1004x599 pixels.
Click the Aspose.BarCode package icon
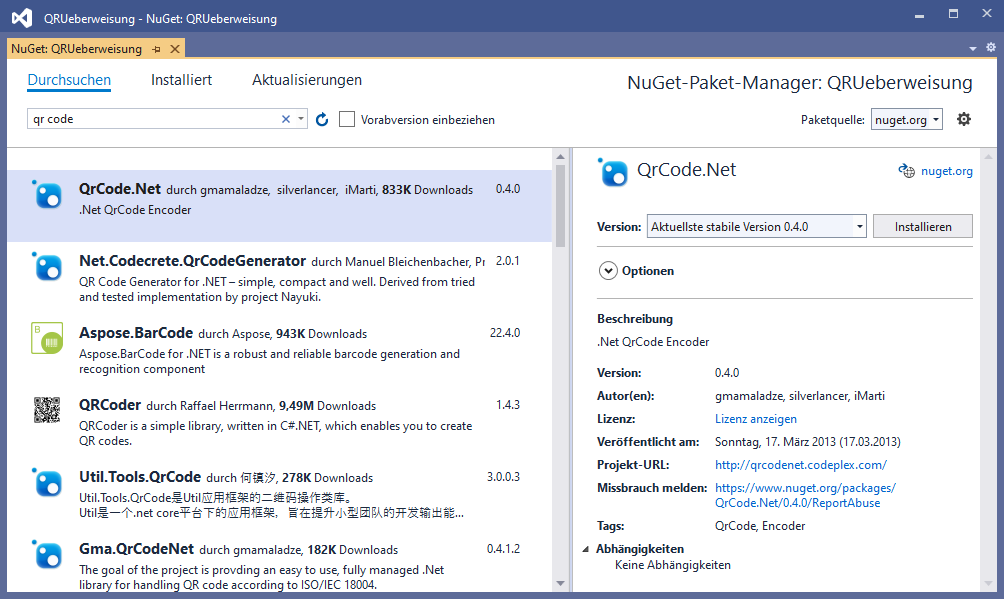pyautogui.click(x=47, y=338)
